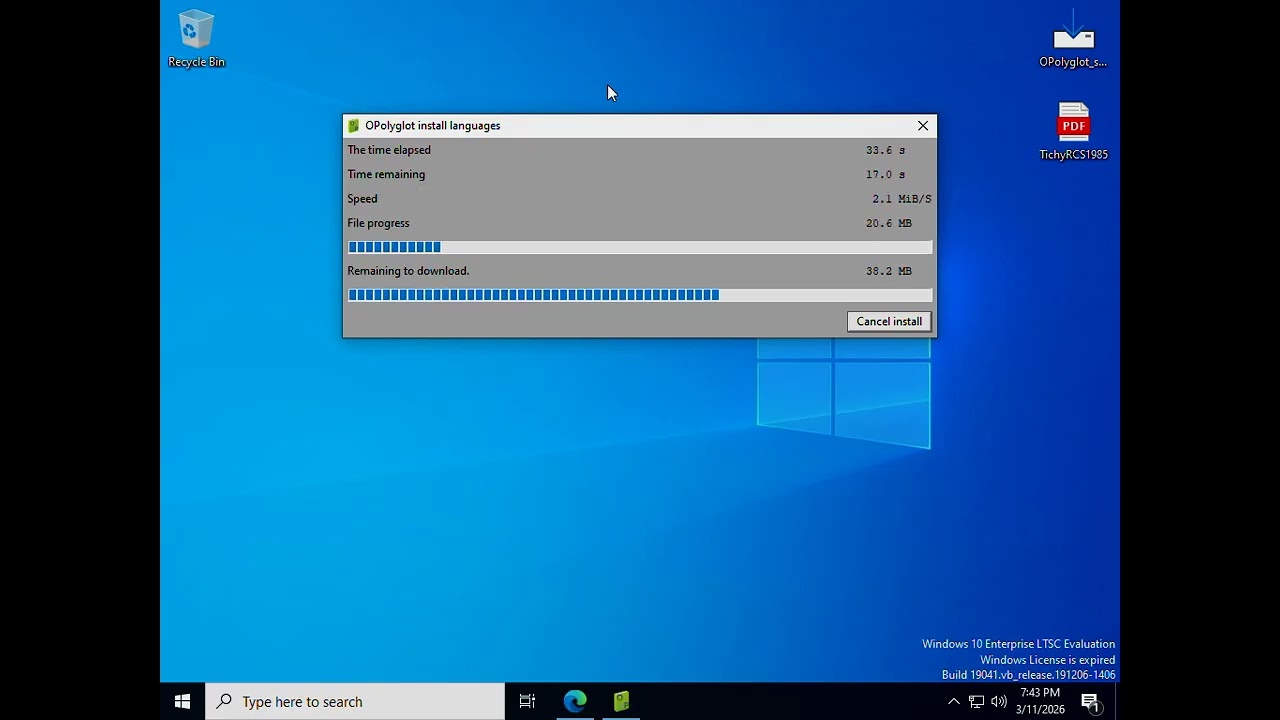Click the 'The time elapsed' label
The image size is (1280, 720).
pyautogui.click(x=389, y=150)
